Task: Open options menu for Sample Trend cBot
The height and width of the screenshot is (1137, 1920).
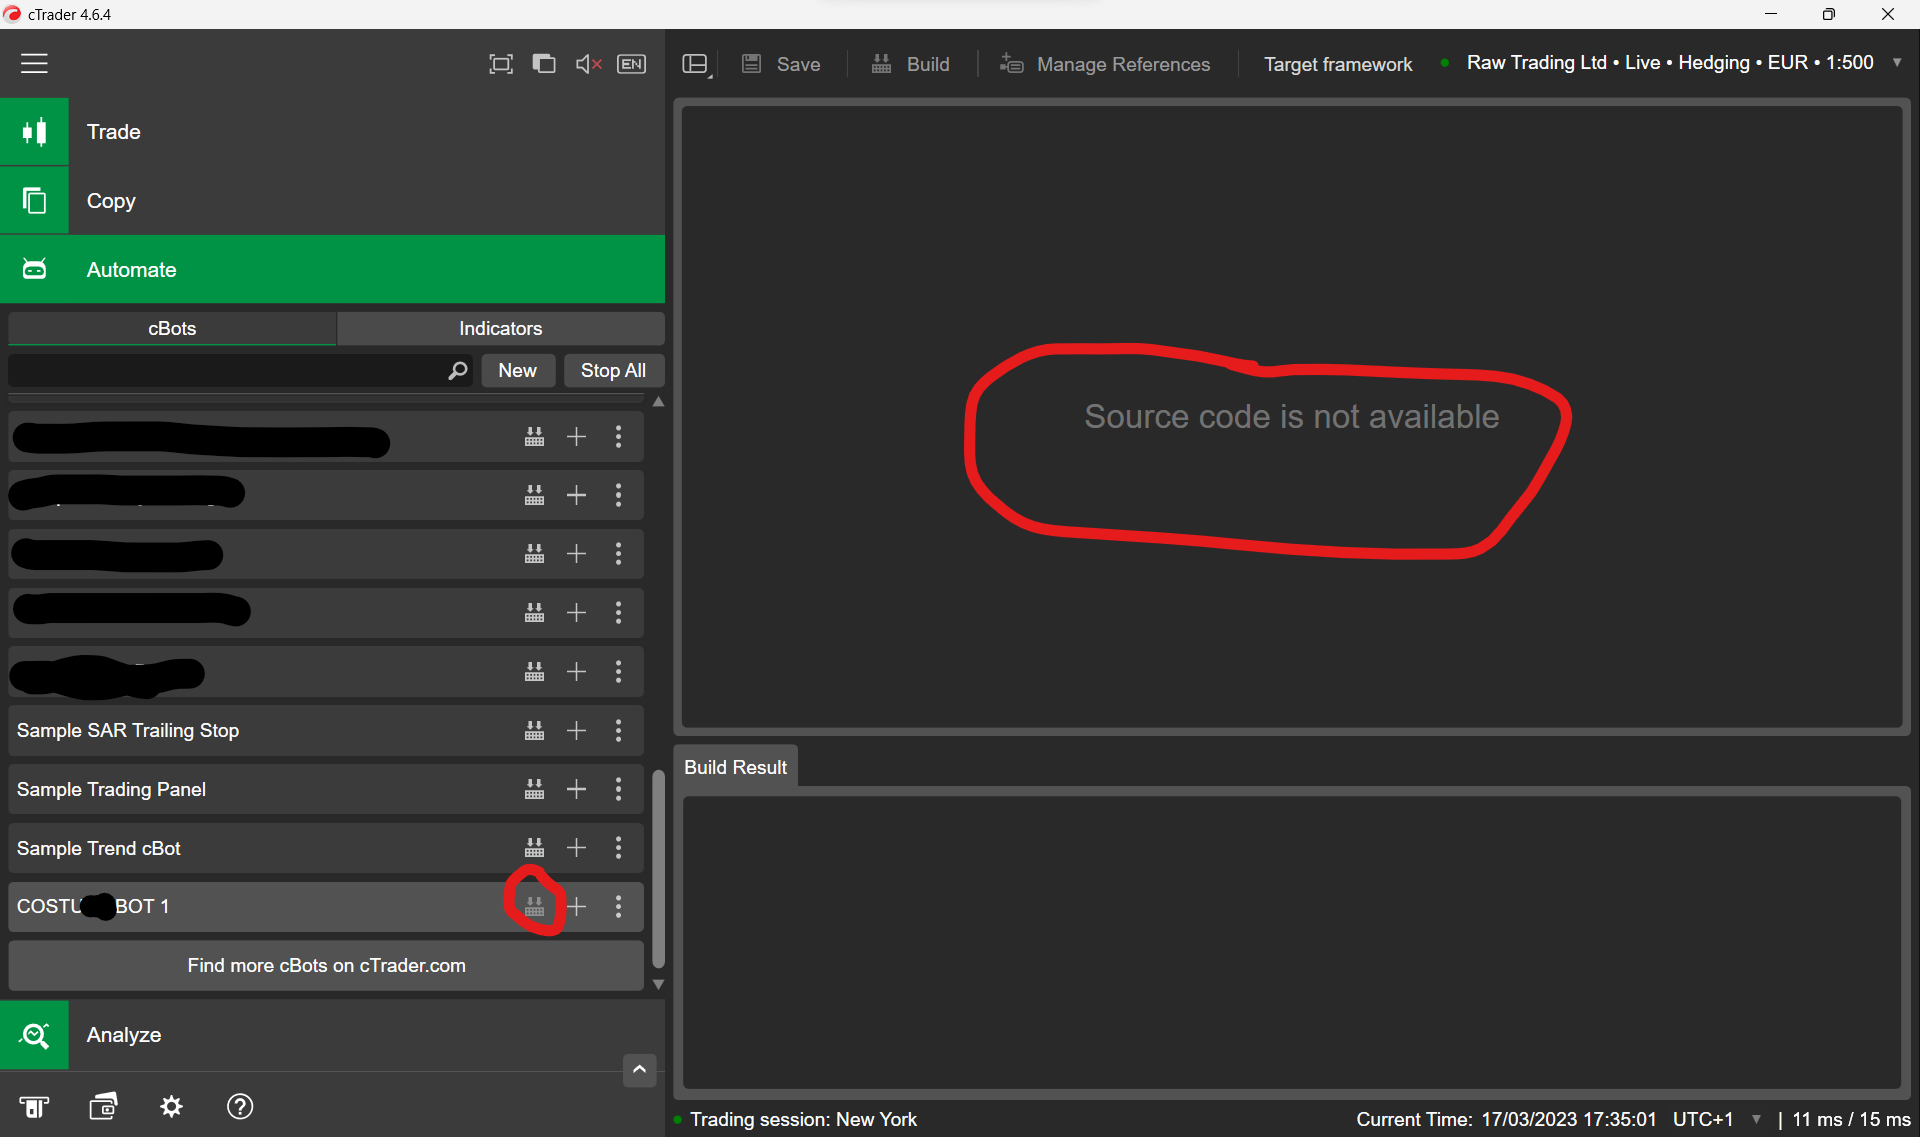Action: click(x=618, y=848)
